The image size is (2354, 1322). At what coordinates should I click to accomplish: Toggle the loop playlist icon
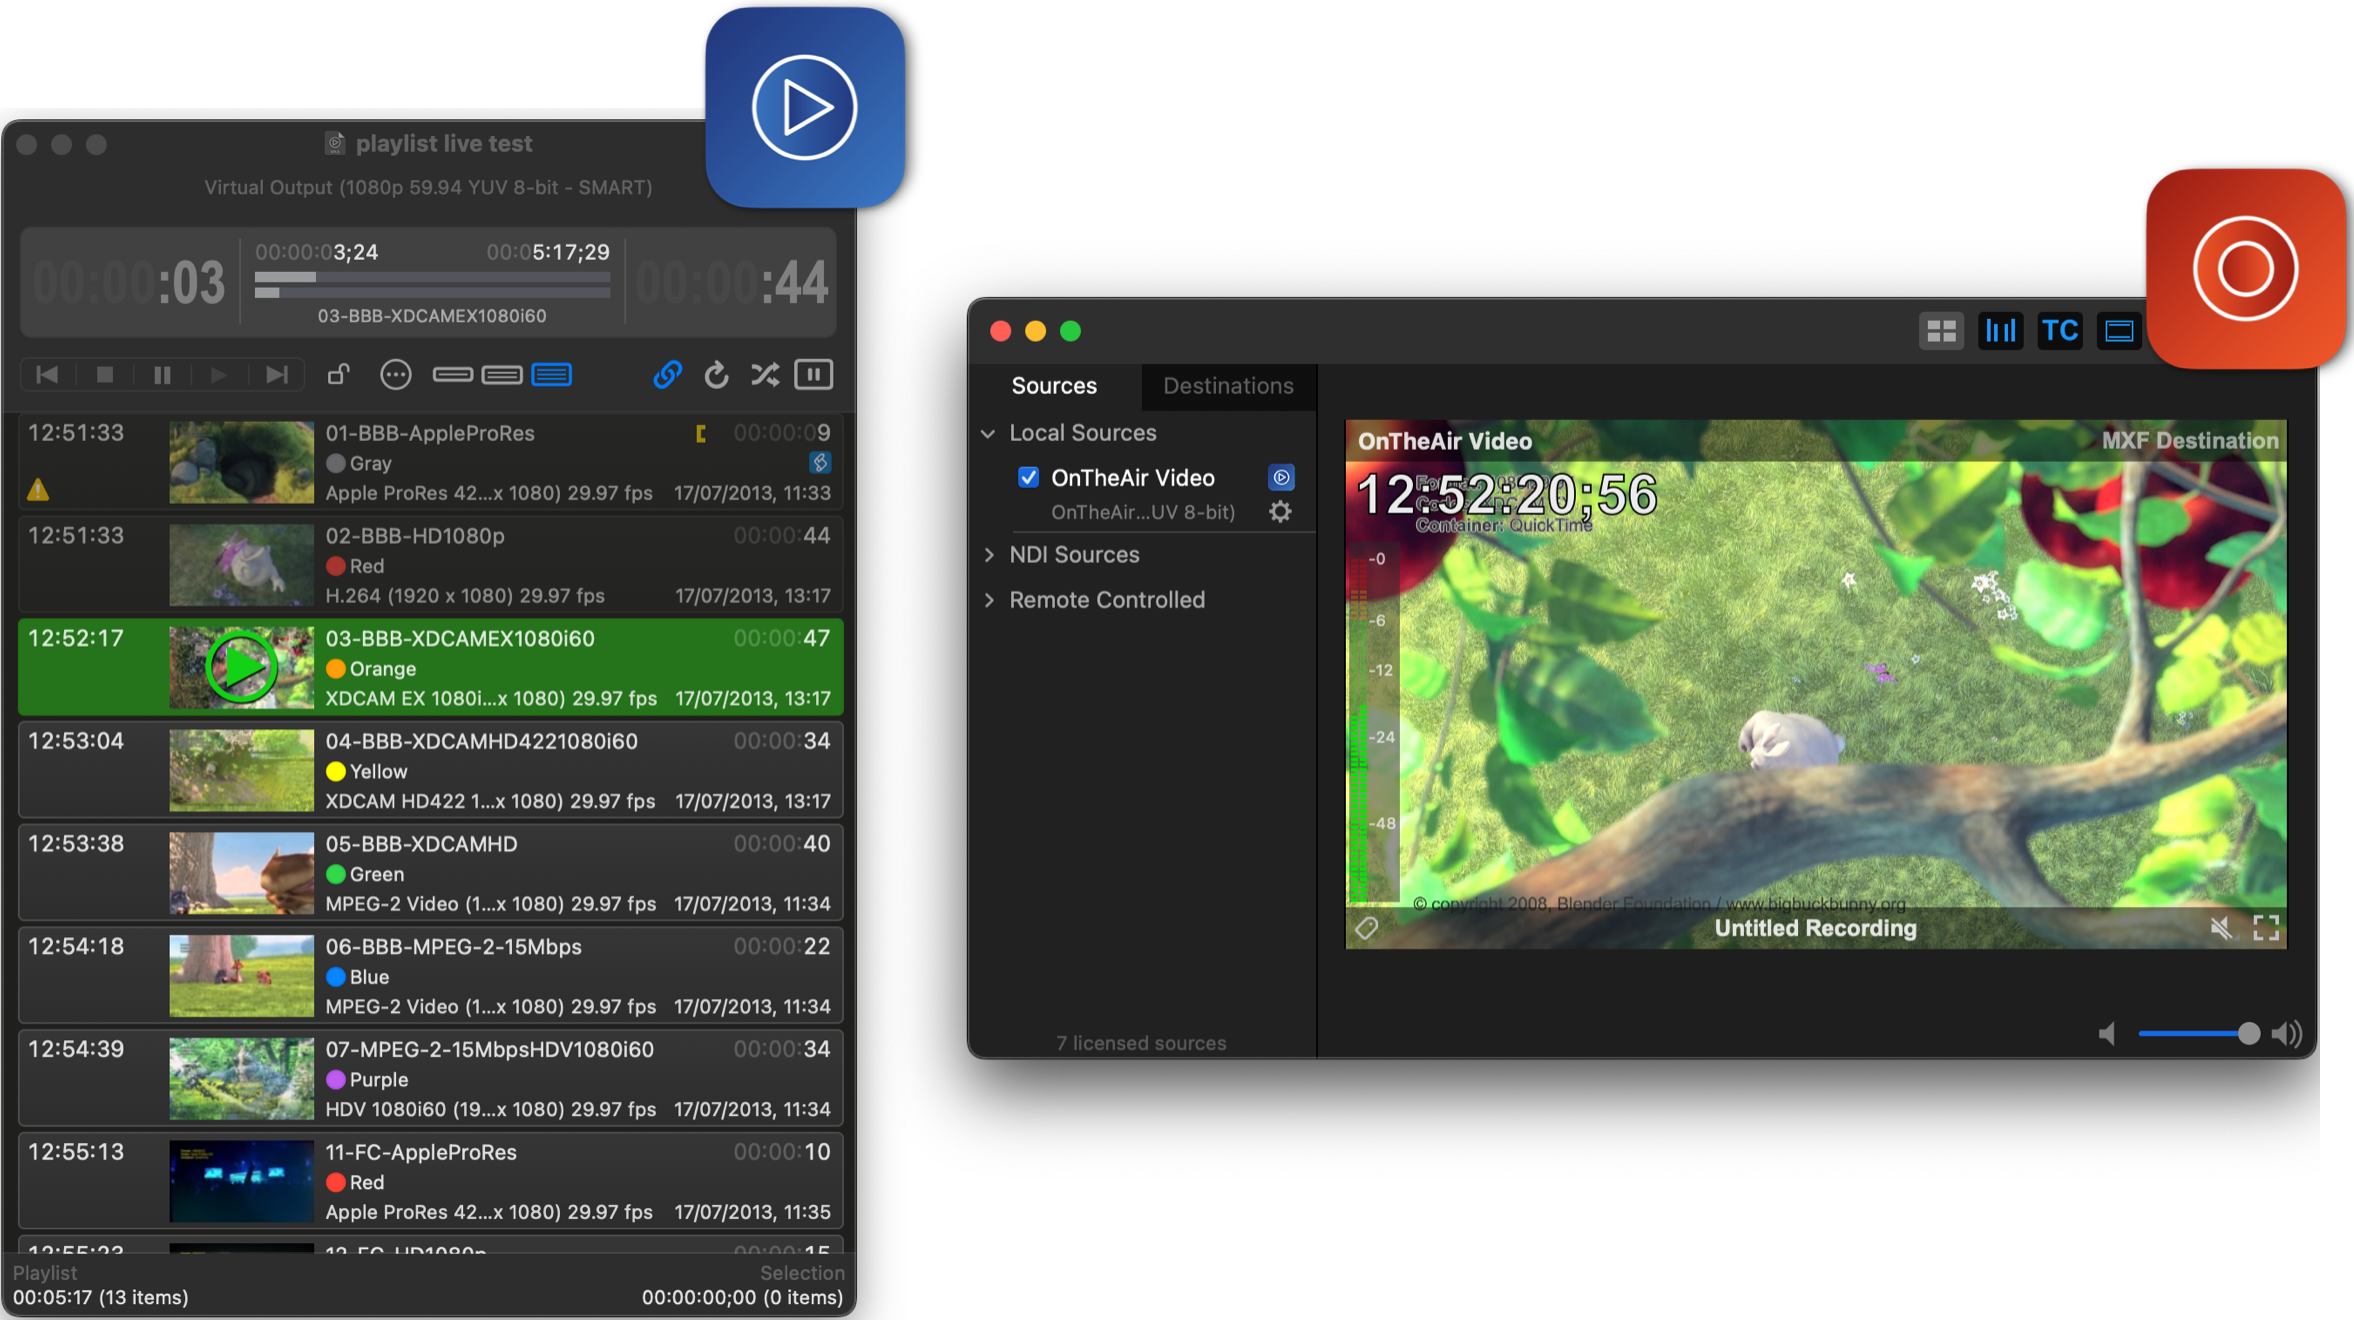pos(716,375)
